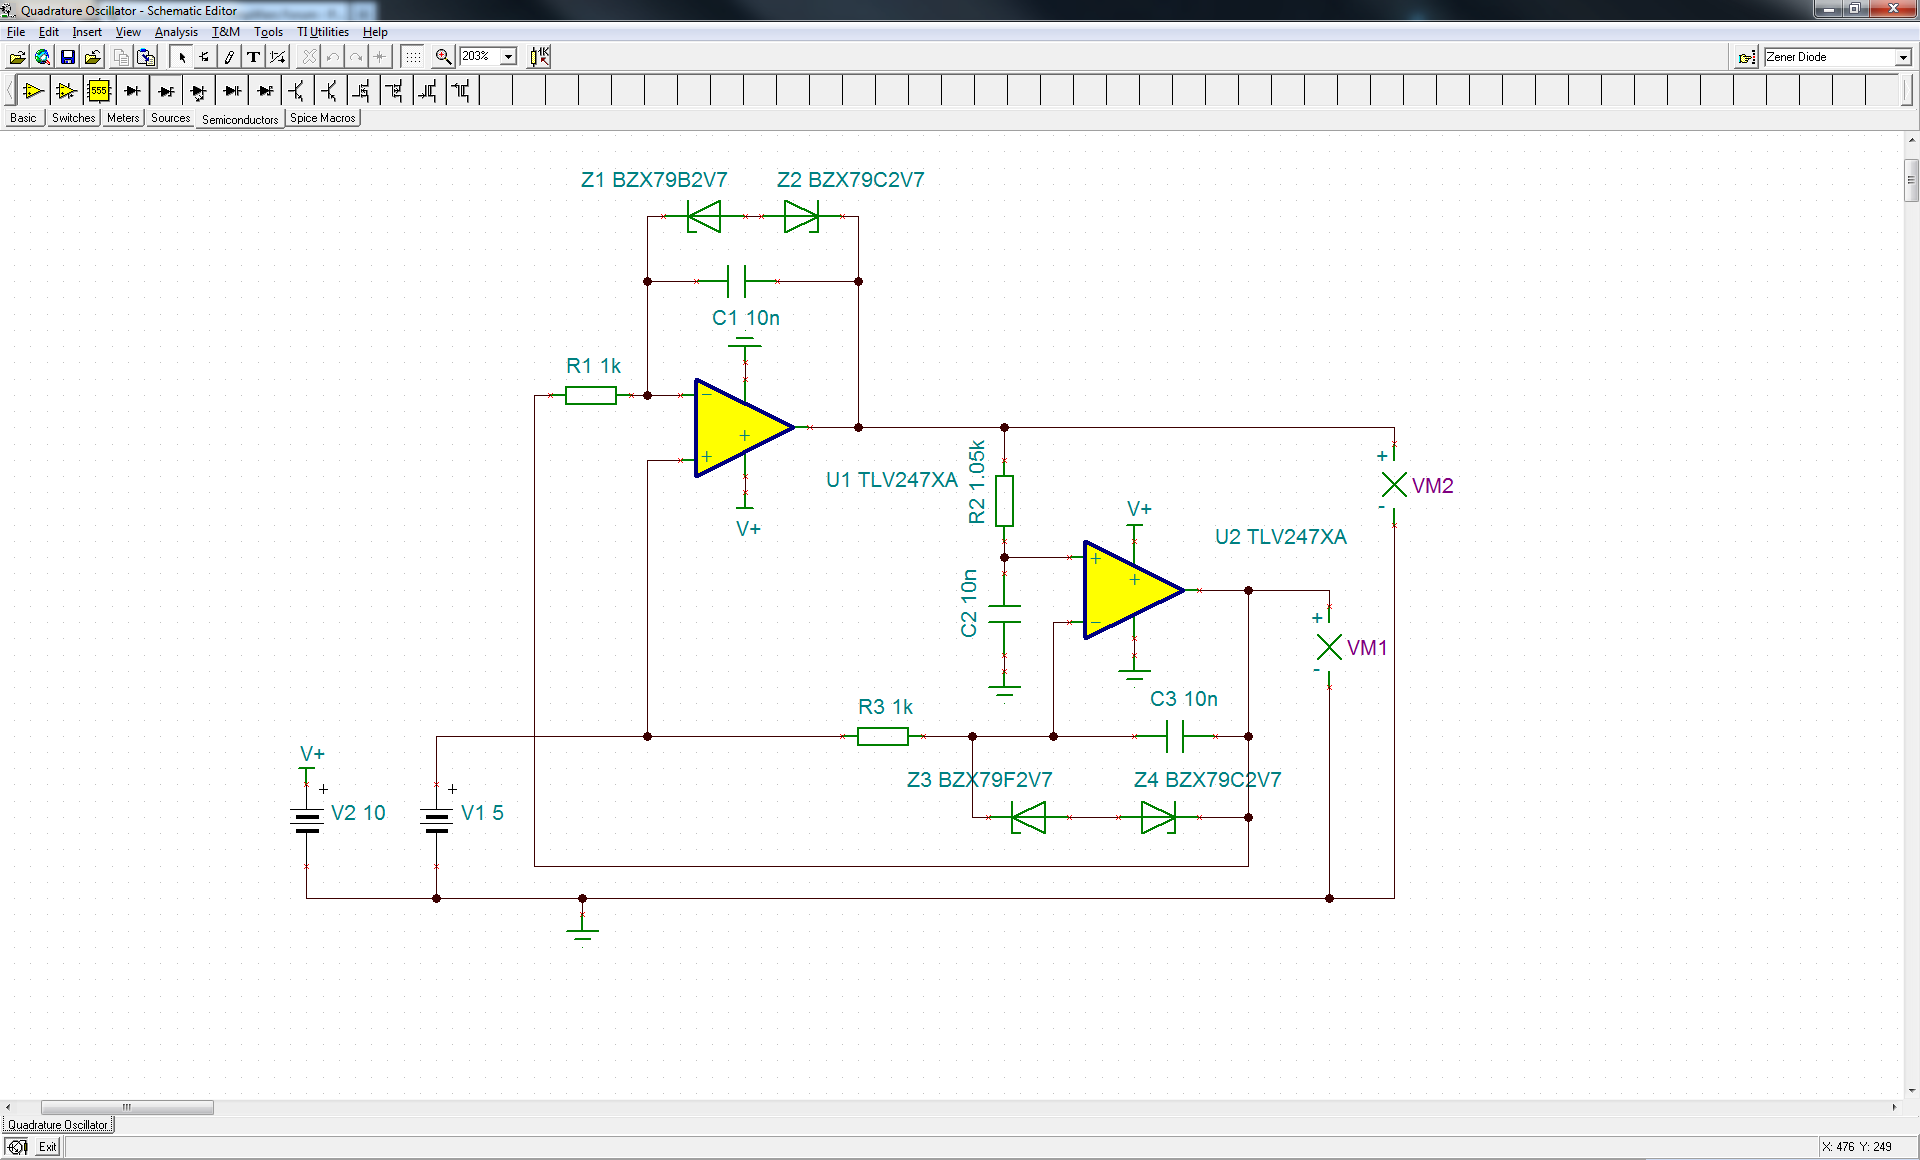Open the zoom percentage dropdown
This screenshot has width=1920, height=1160.
point(508,57)
